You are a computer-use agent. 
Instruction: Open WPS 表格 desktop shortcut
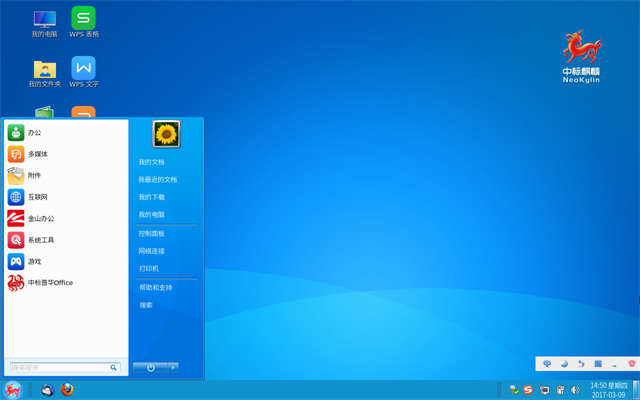click(x=84, y=22)
